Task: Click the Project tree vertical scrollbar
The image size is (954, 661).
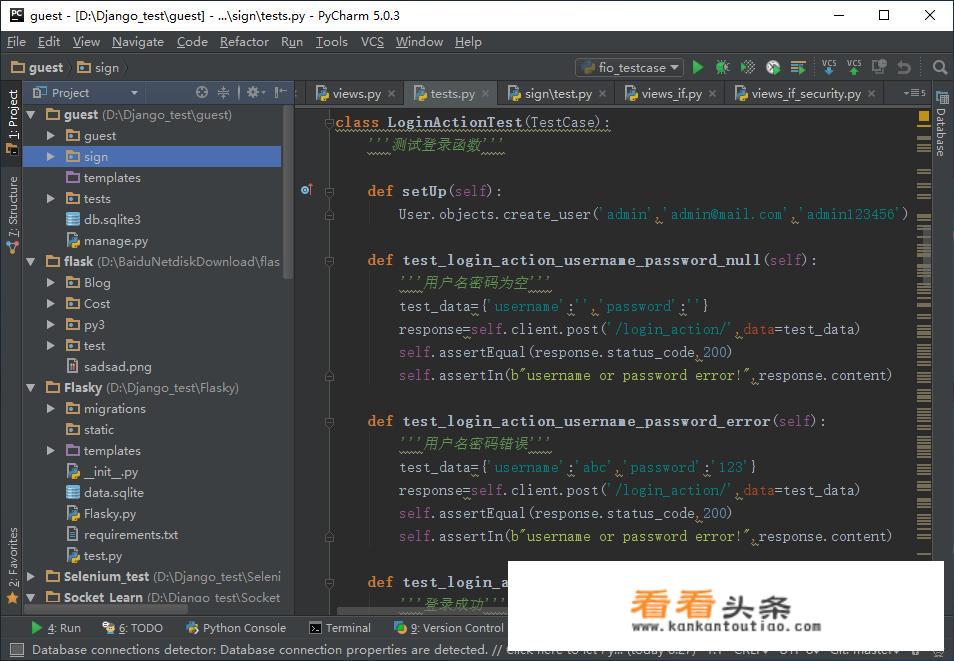Action: point(288,191)
